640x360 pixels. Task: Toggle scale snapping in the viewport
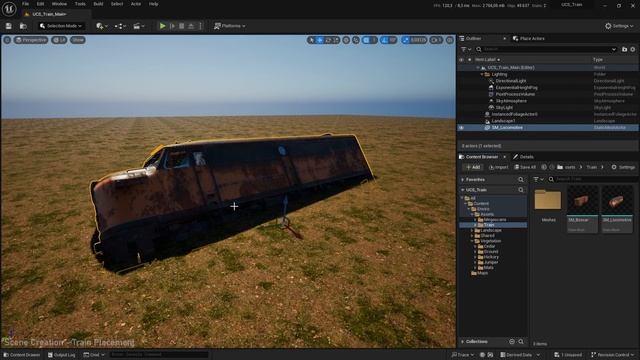pos(405,40)
